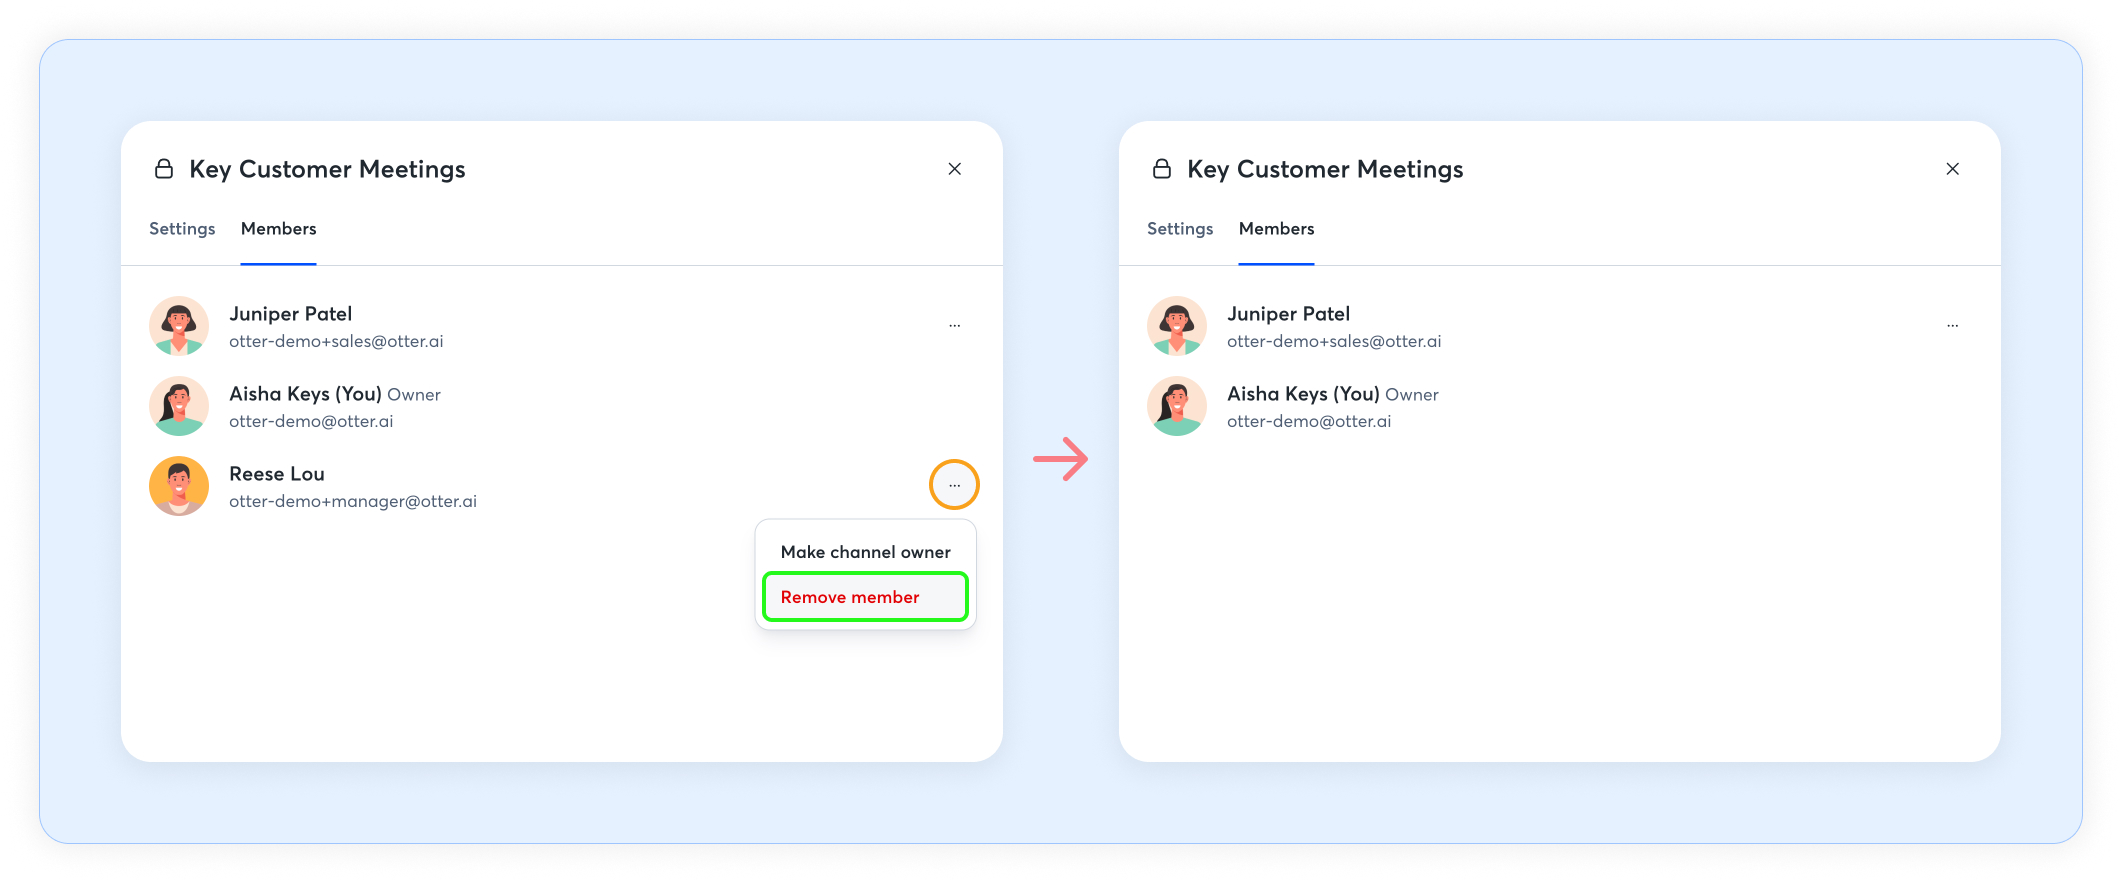Click Reese Lou's name in member list
2122x883 pixels.
coord(277,474)
